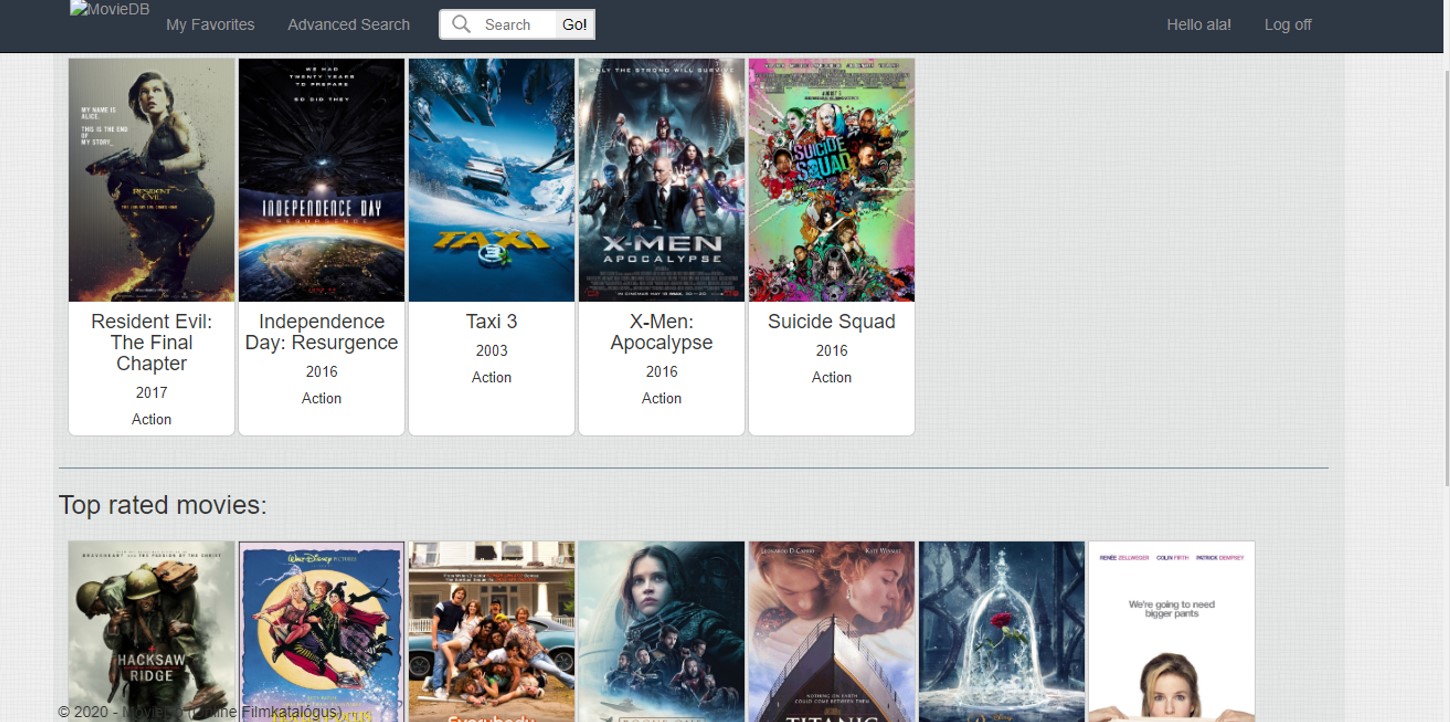The width and height of the screenshot is (1450, 722).
Task: Open the Everybody Wants Some poster
Action: pos(492,632)
